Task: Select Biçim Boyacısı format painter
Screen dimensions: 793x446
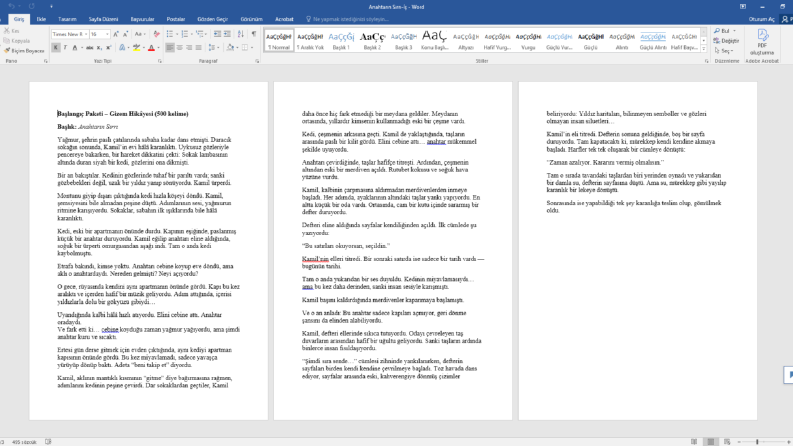Action: coord(24,51)
